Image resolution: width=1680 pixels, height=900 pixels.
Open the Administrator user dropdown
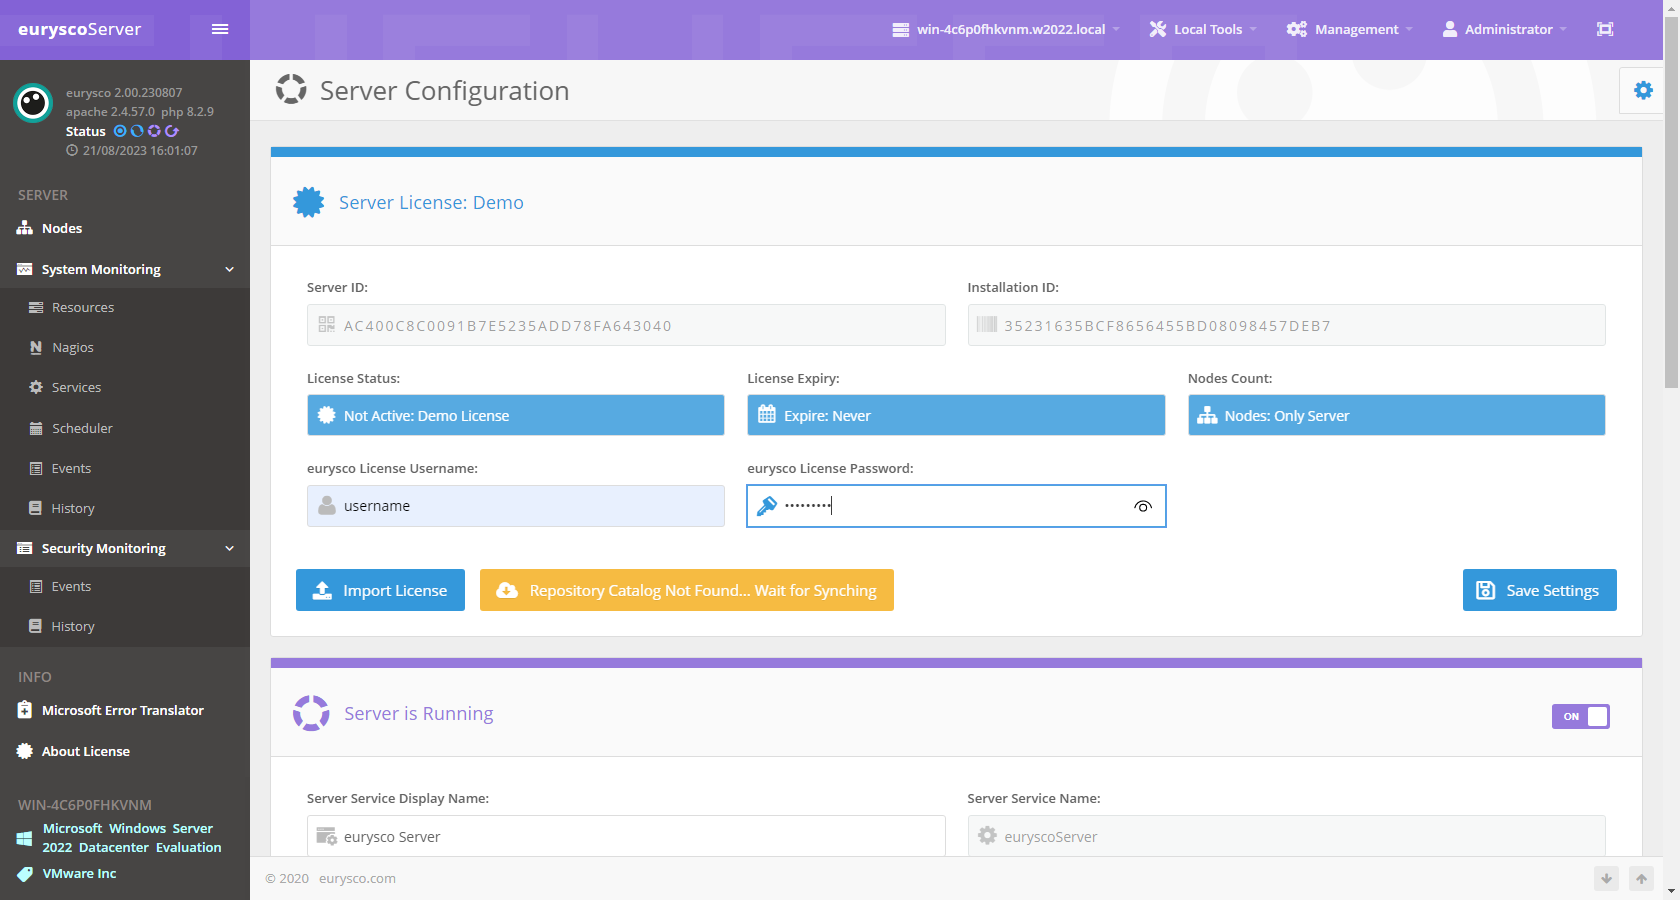tap(1504, 29)
